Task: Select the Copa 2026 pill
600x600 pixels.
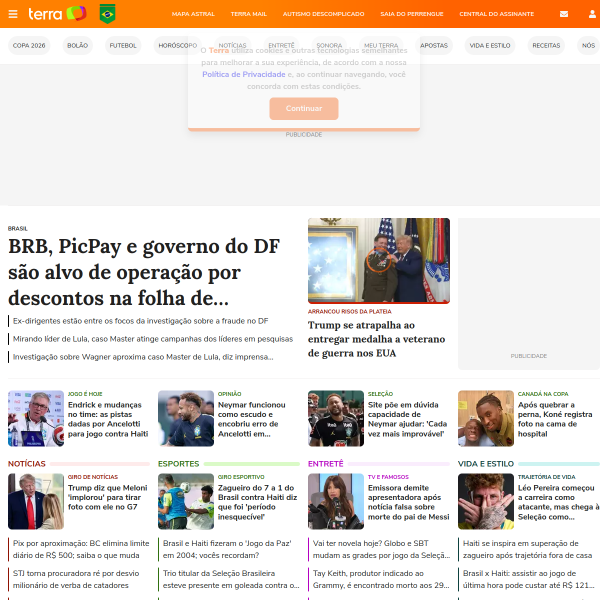Action: [29, 46]
